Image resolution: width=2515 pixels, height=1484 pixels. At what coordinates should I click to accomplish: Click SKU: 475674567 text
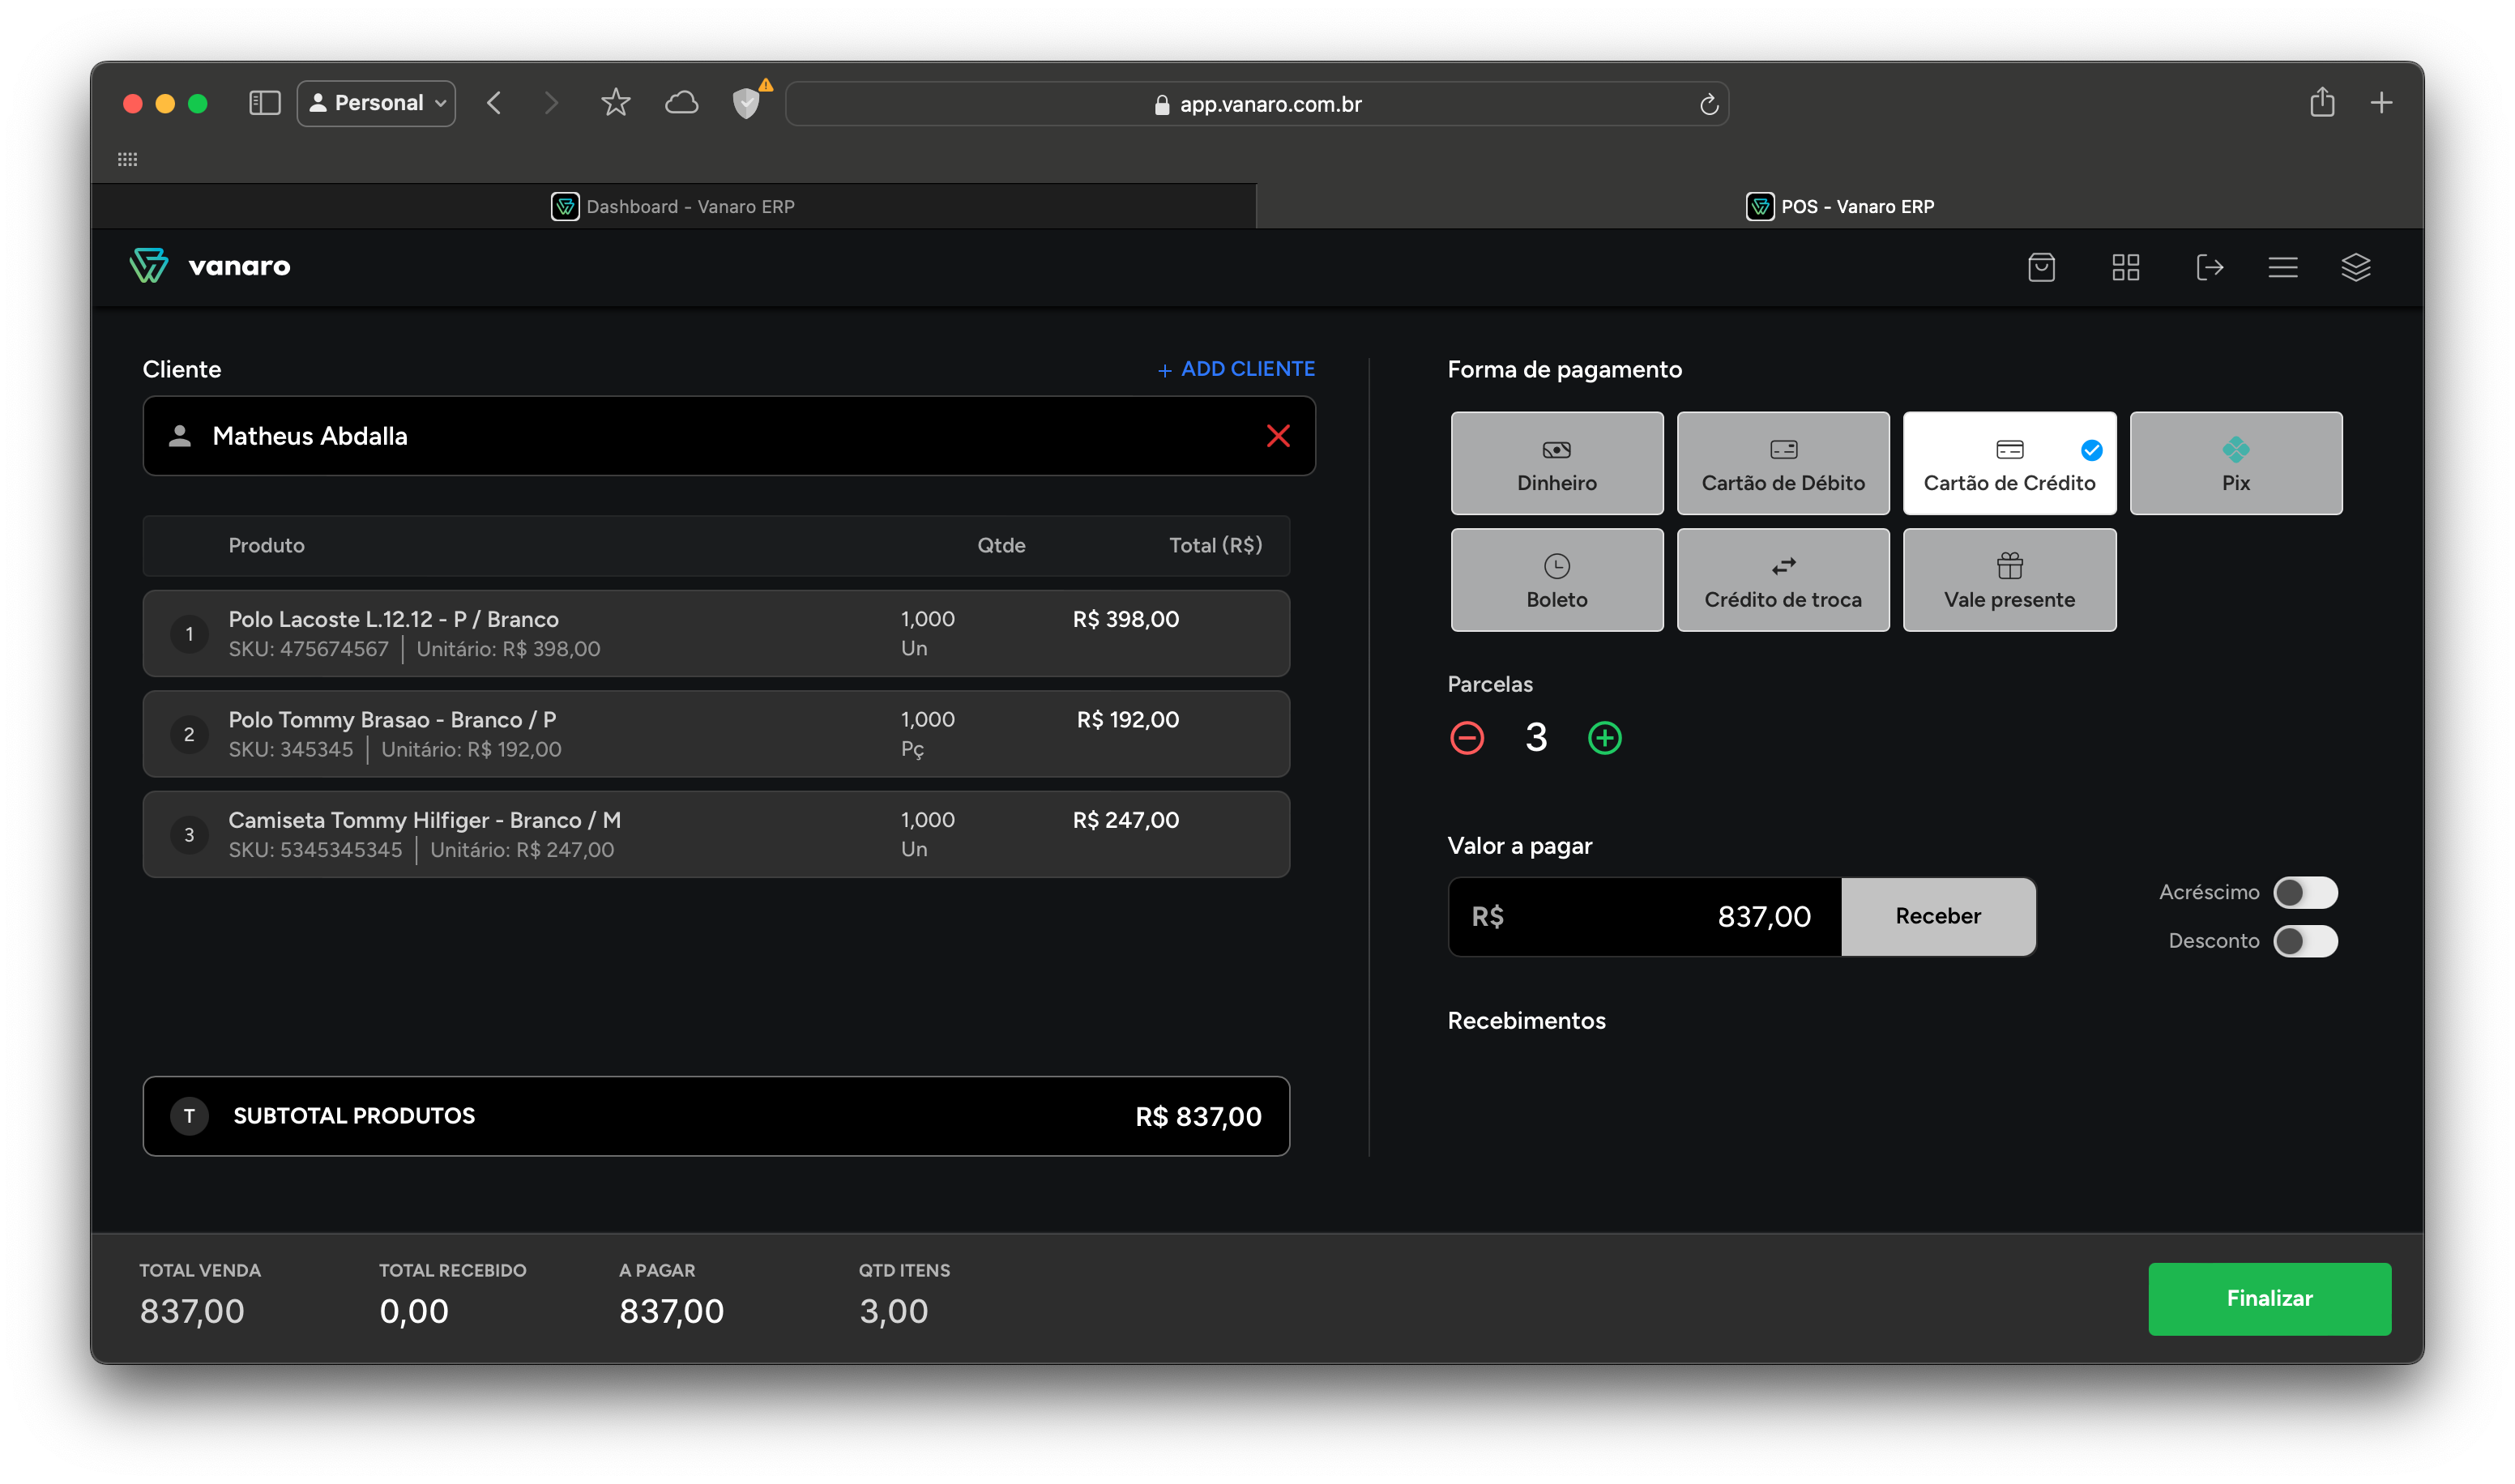click(x=308, y=649)
